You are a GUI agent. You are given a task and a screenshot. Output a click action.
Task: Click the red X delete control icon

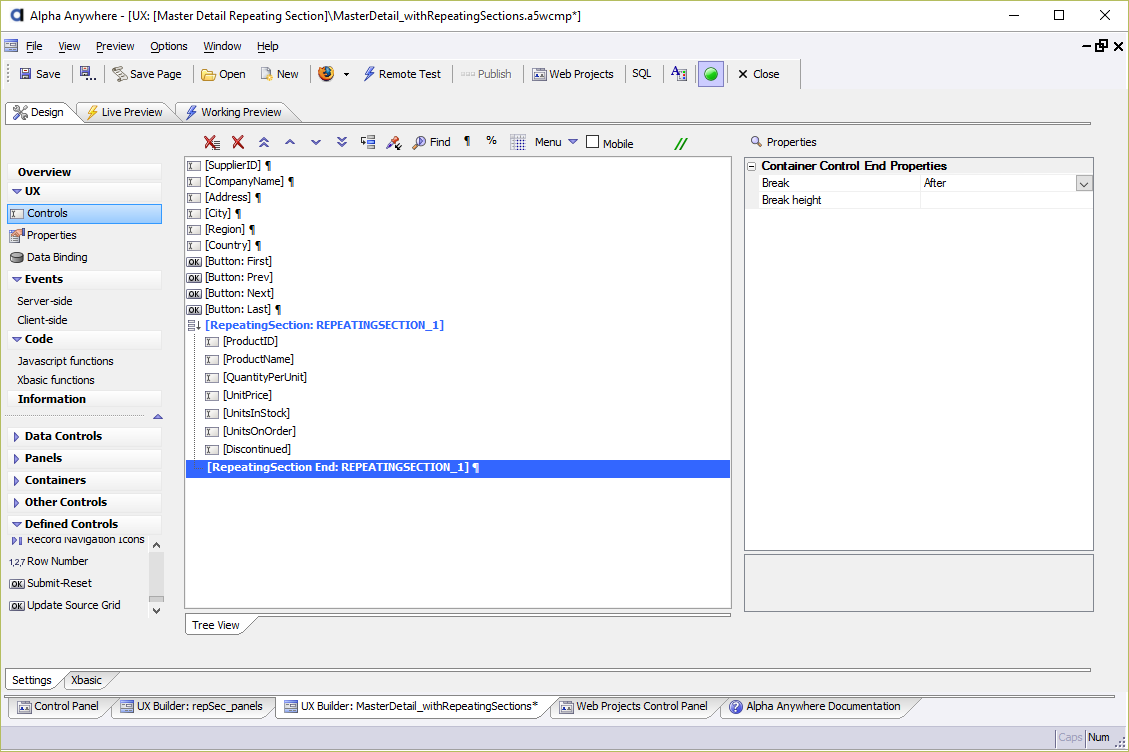click(238, 143)
